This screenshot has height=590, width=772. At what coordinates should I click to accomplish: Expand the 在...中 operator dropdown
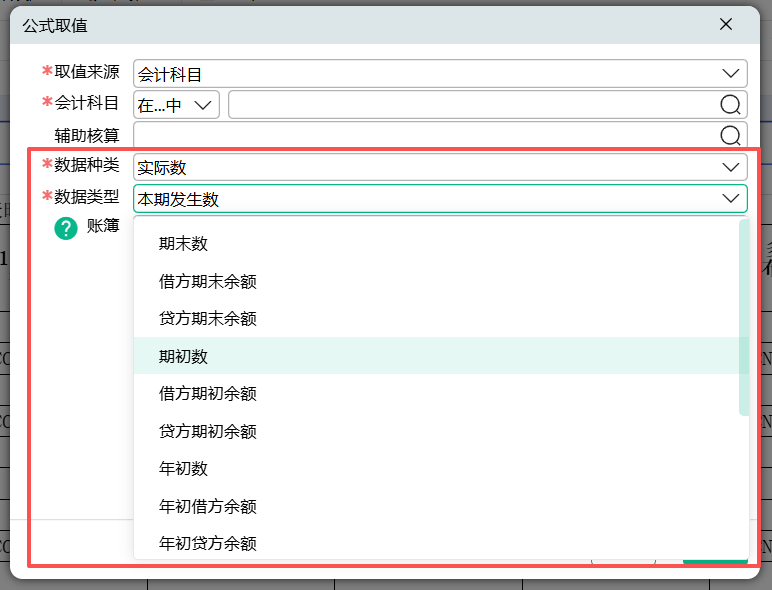pyautogui.click(x=176, y=105)
